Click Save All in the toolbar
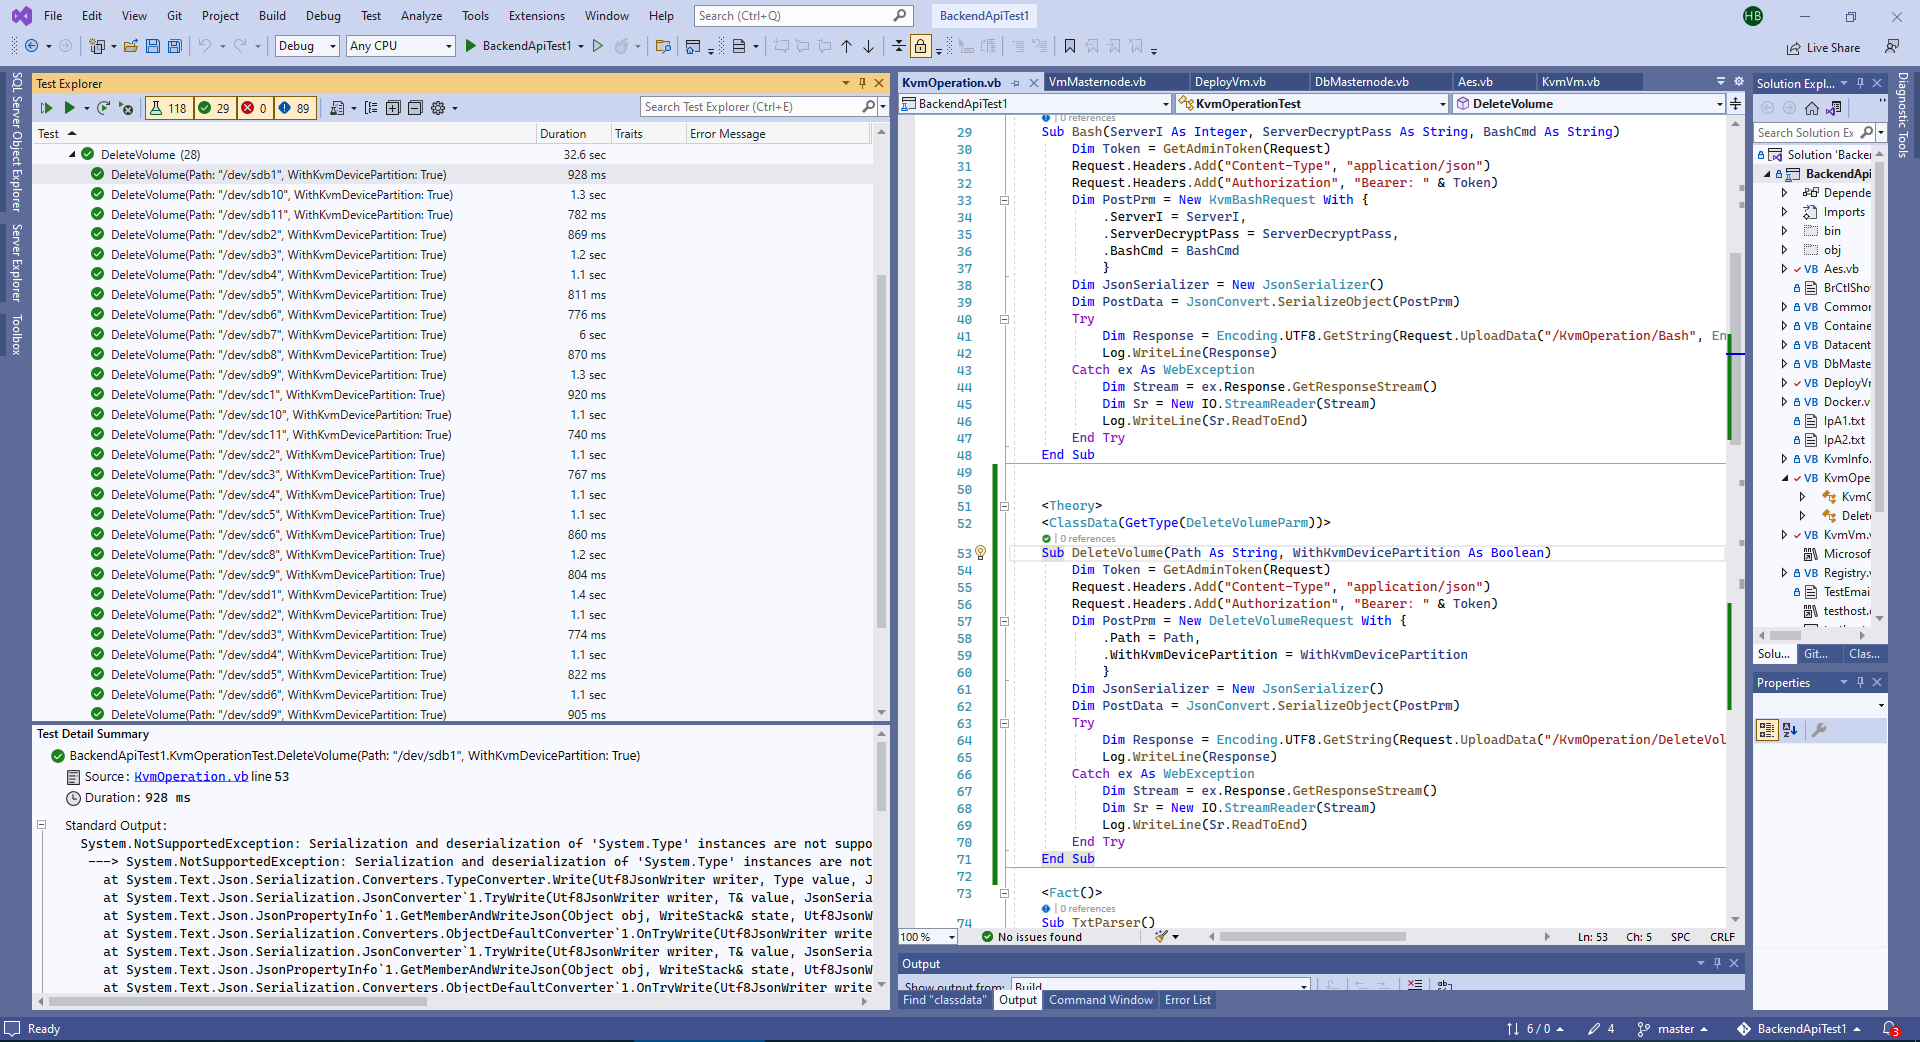Screen dimensions: 1920x1042 tap(174, 46)
